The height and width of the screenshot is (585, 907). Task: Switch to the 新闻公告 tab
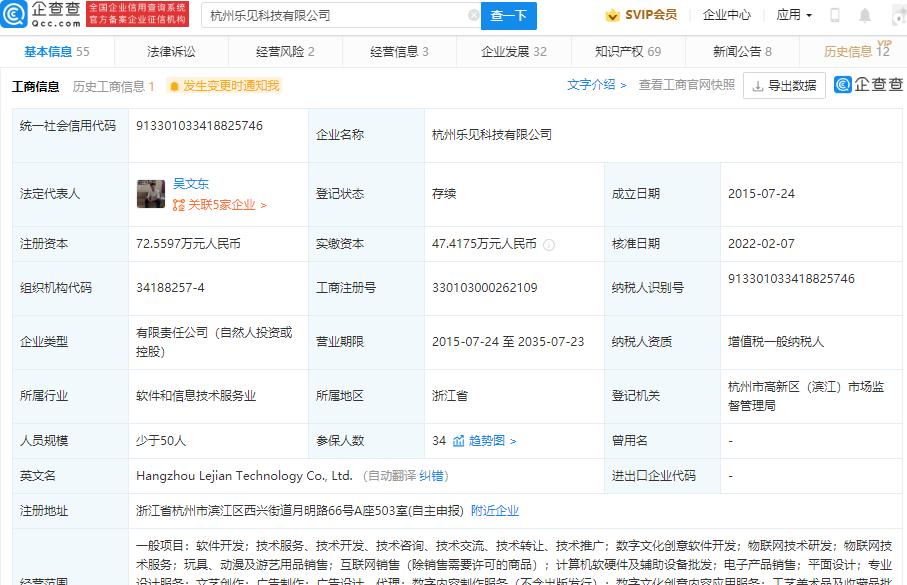pyautogui.click(x=742, y=51)
